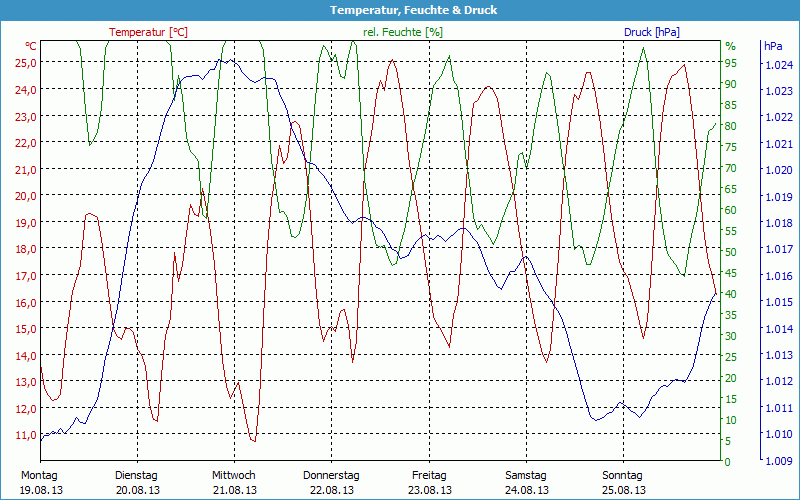Click the date '19.08.13'
800x500 pixels.
pos(42,490)
